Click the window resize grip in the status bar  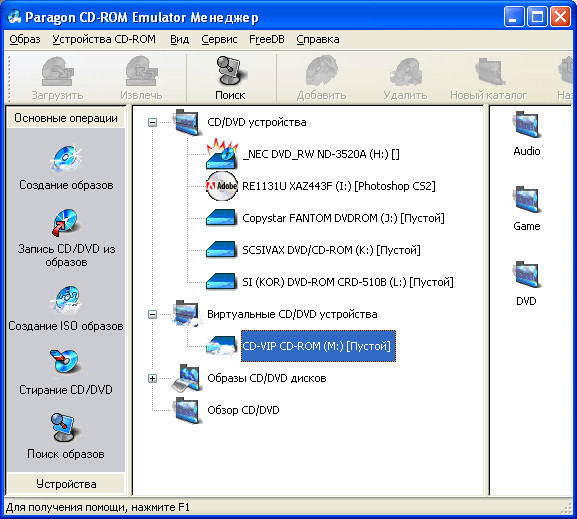pos(567,508)
